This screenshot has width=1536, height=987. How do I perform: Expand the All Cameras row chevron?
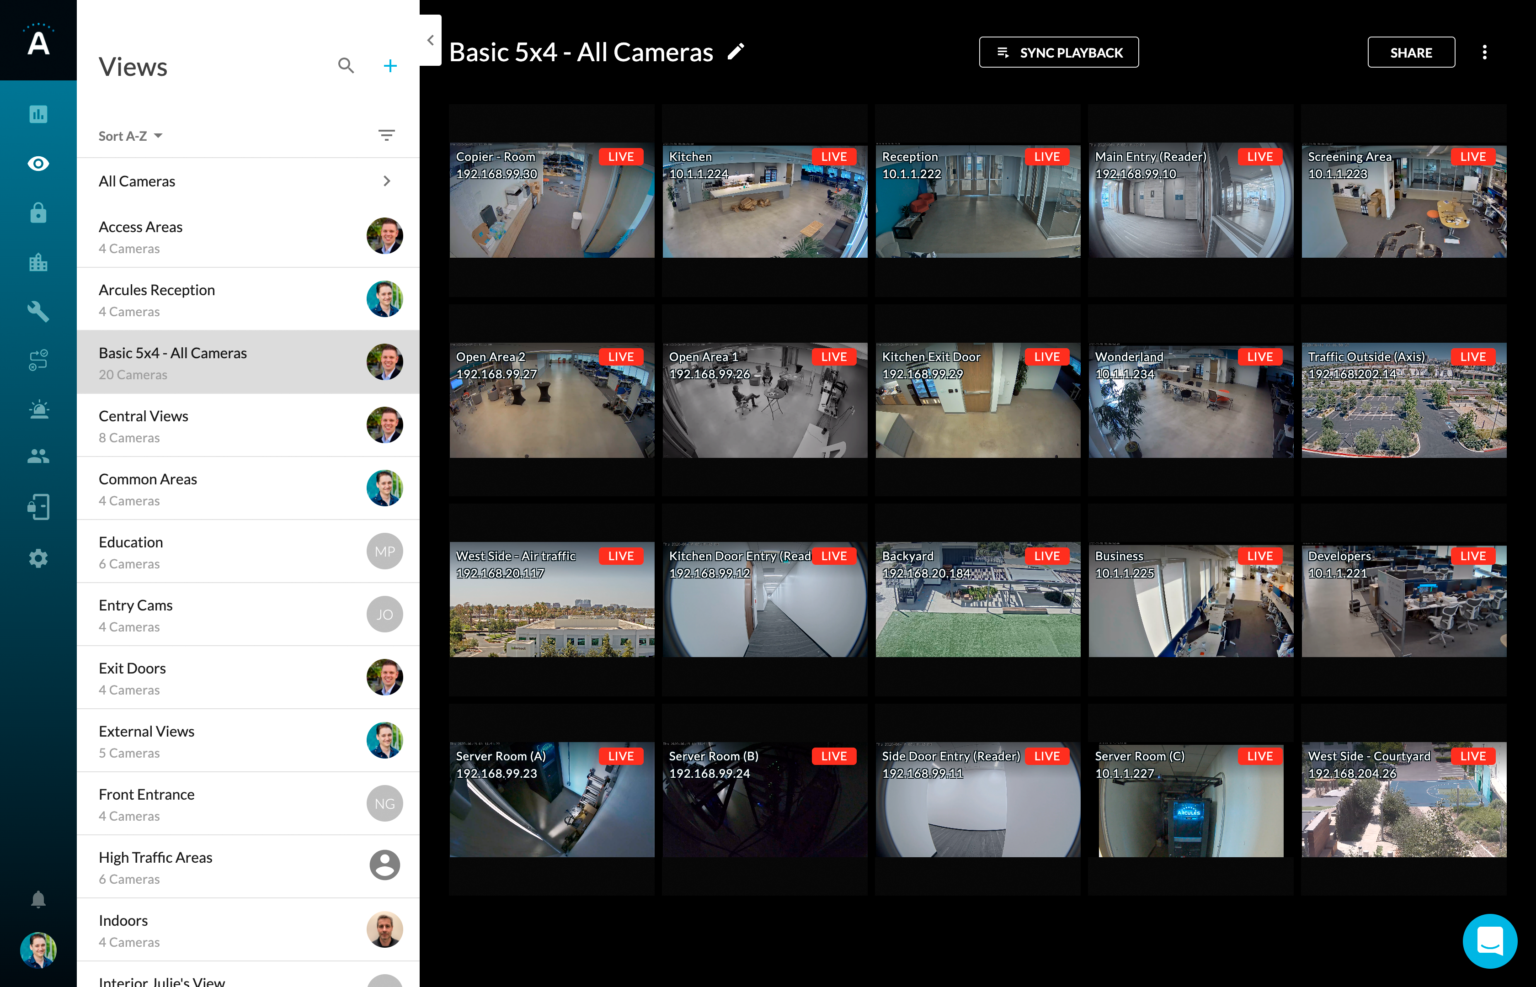[x=387, y=181]
